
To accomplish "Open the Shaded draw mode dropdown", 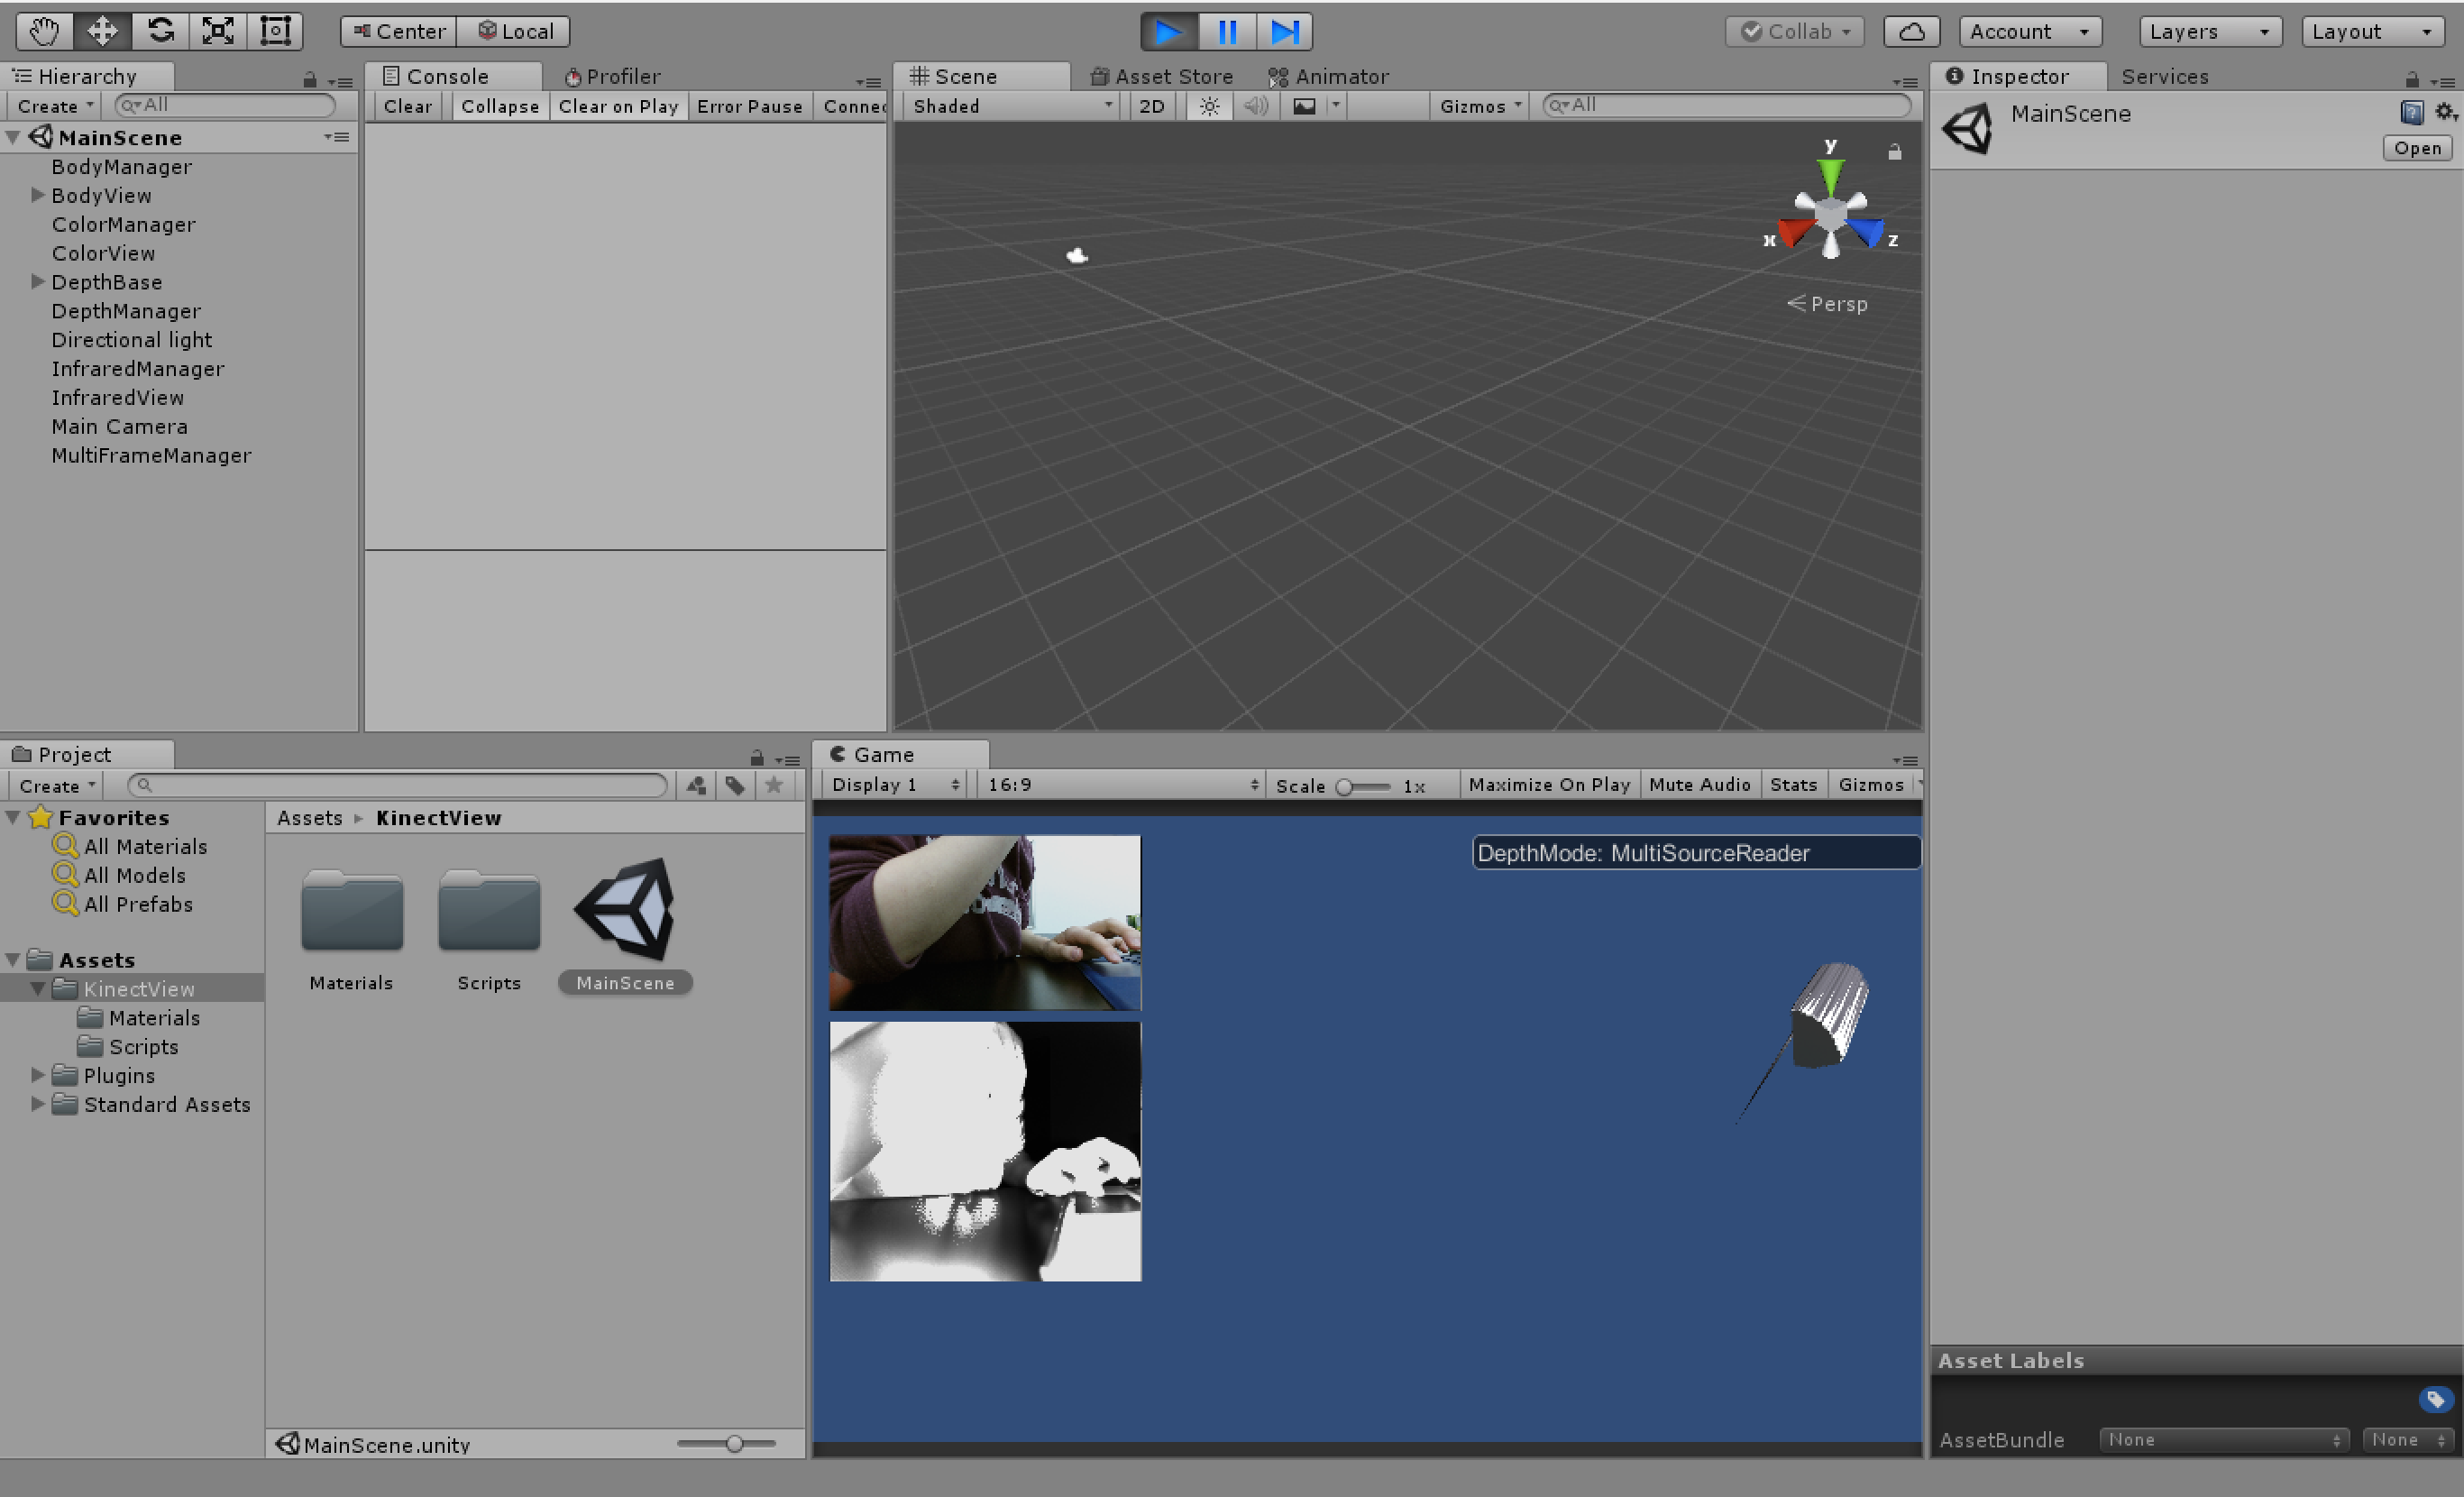I will (x=1009, y=106).
